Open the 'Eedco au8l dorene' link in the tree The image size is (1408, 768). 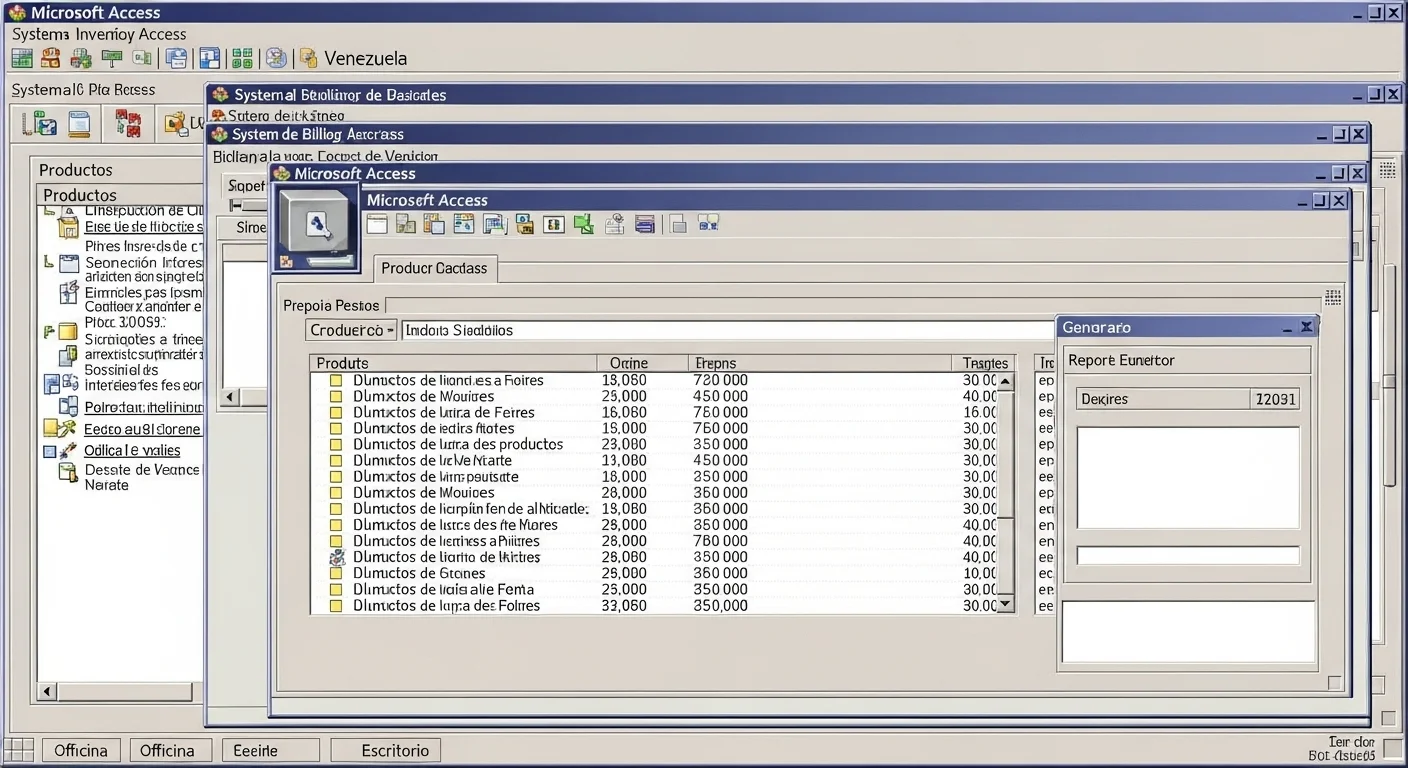(141, 429)
